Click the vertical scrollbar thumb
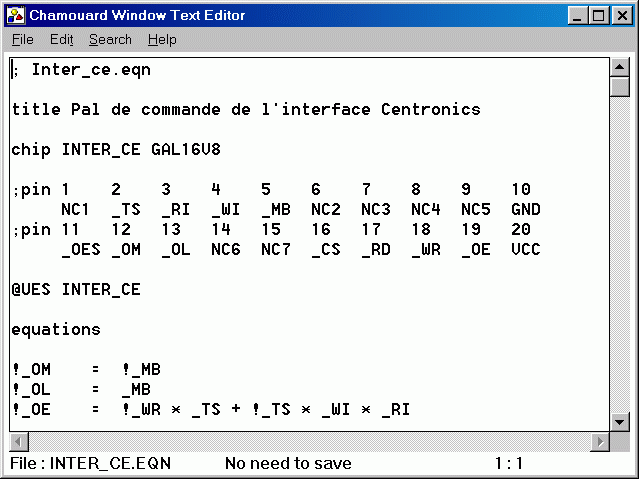This screenshot has width=639, height=479. coord(620,87)
